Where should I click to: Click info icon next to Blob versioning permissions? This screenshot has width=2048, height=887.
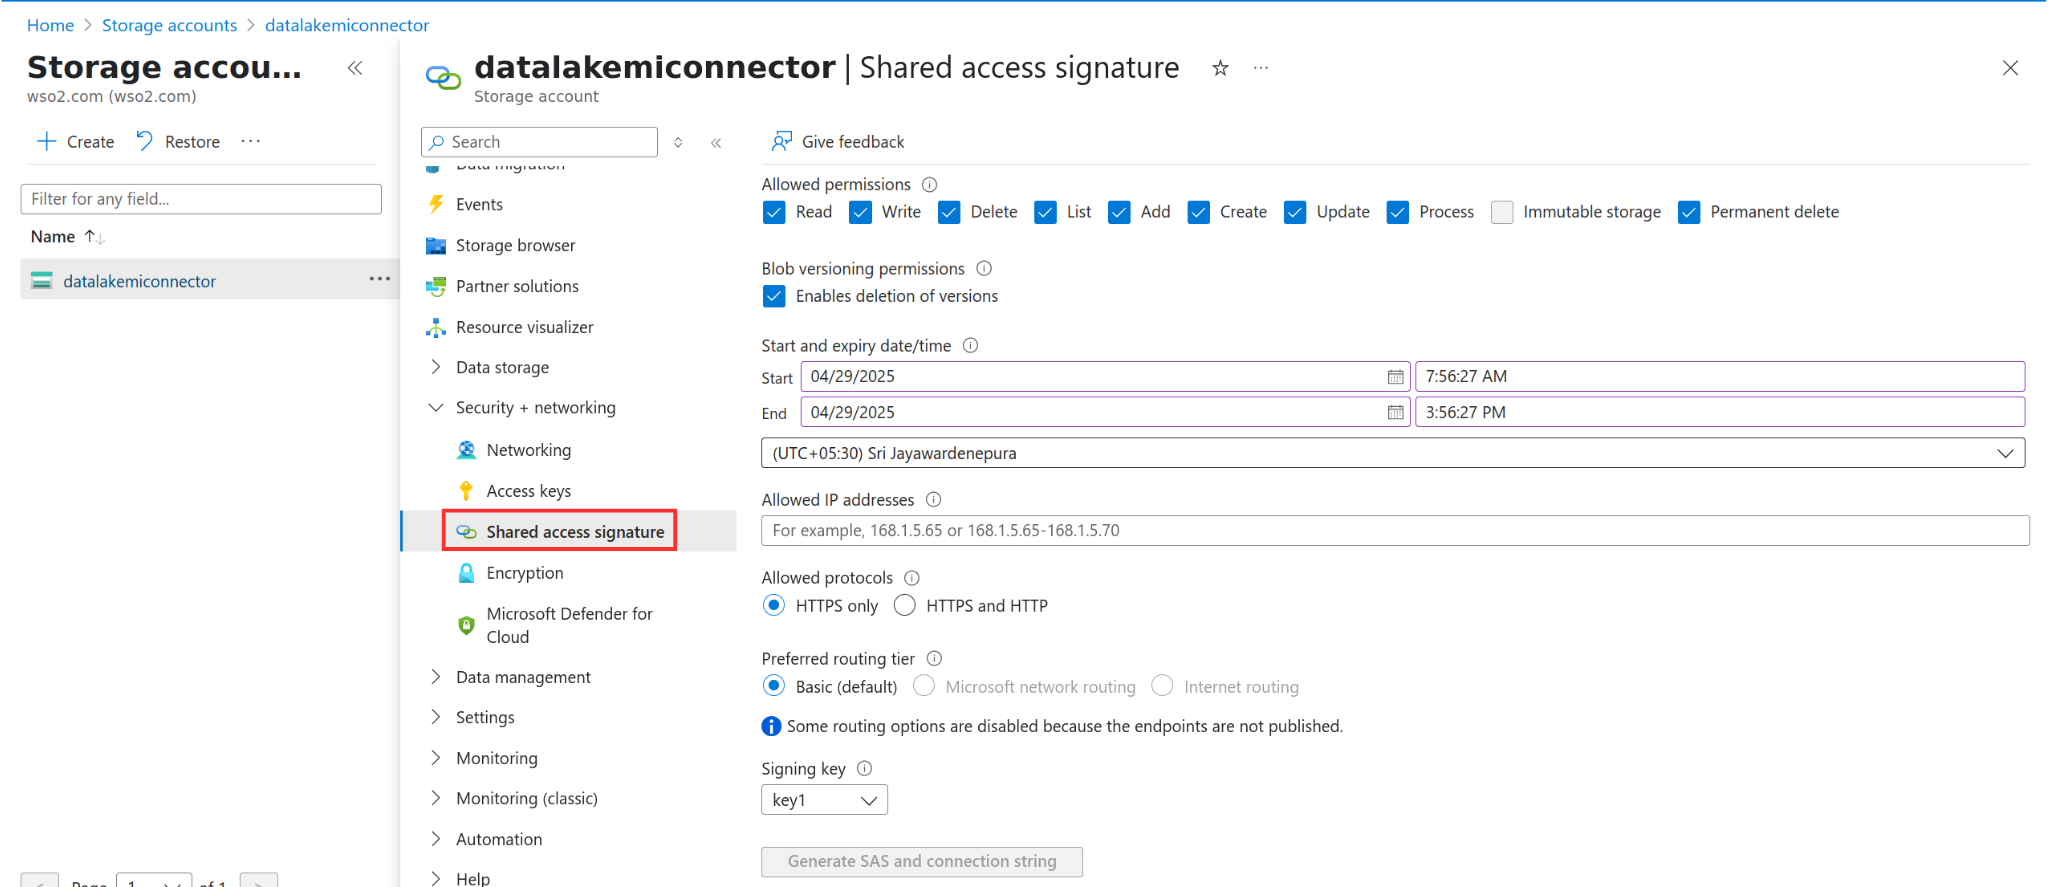[984, 268]
